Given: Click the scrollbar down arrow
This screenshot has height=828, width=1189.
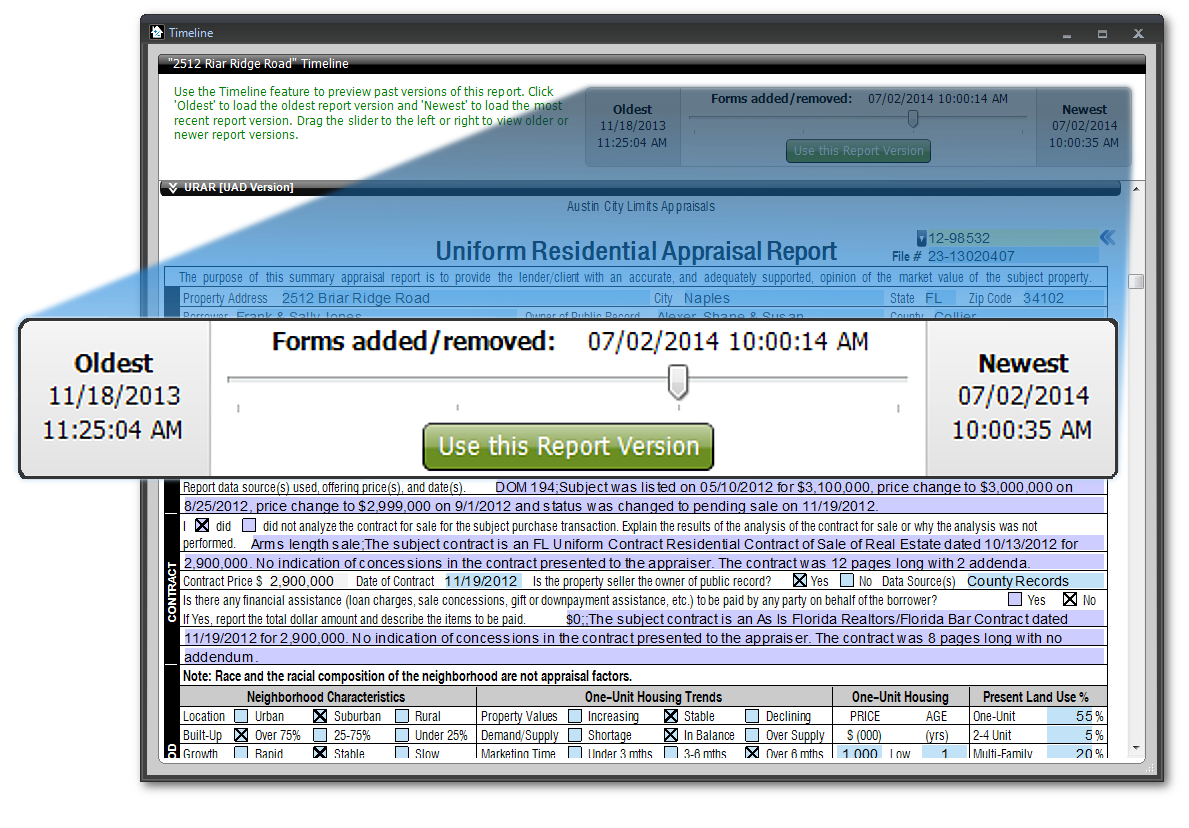Looking at the screenshot, I should [1136, 748].
